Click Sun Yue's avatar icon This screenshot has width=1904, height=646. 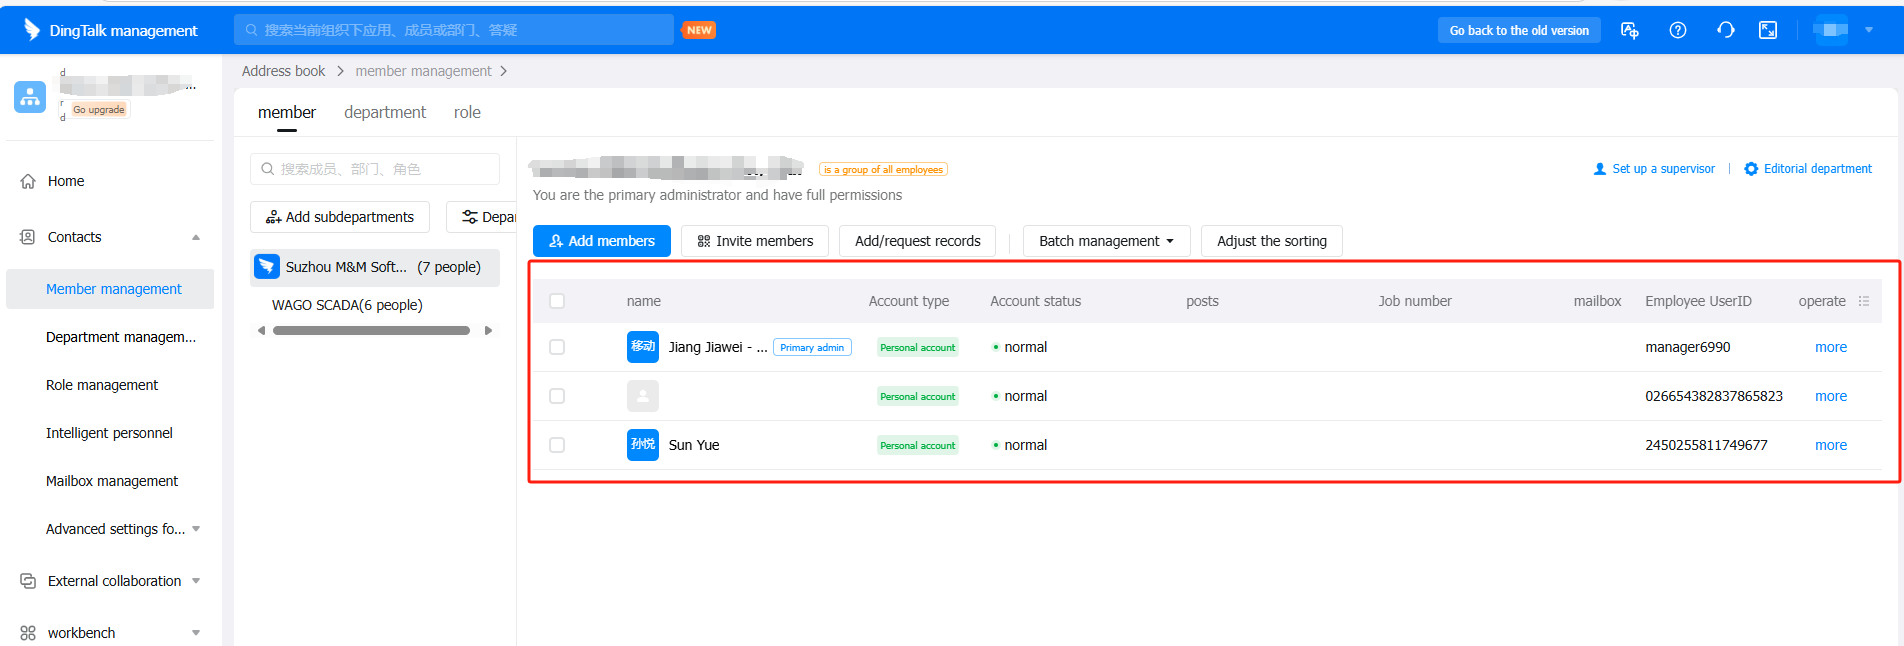(x=642, y=445)
